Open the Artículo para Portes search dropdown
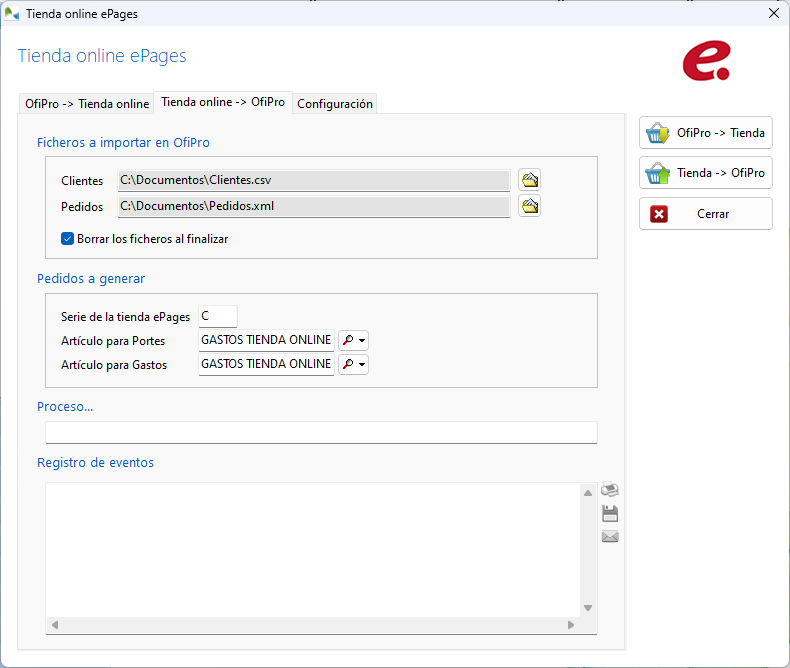The height and width of the screenshot is (668, 790). click(x=354, y=340)
